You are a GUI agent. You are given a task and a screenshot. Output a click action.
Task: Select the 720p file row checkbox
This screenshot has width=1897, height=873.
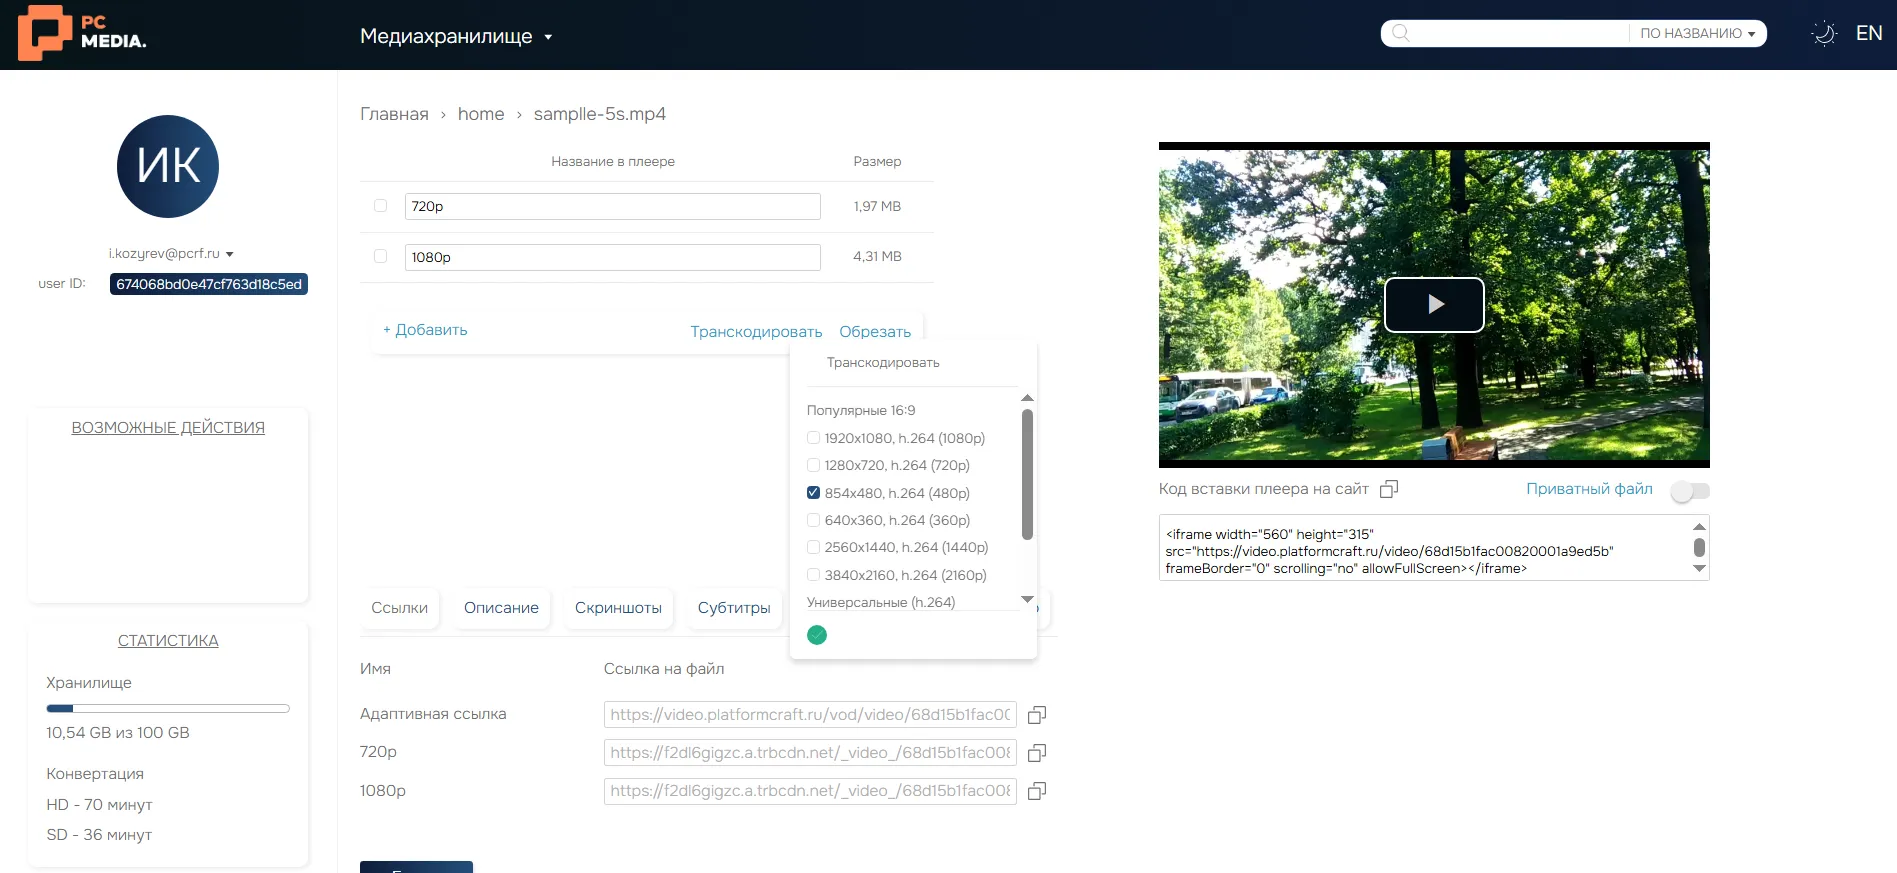click(380, 206)
